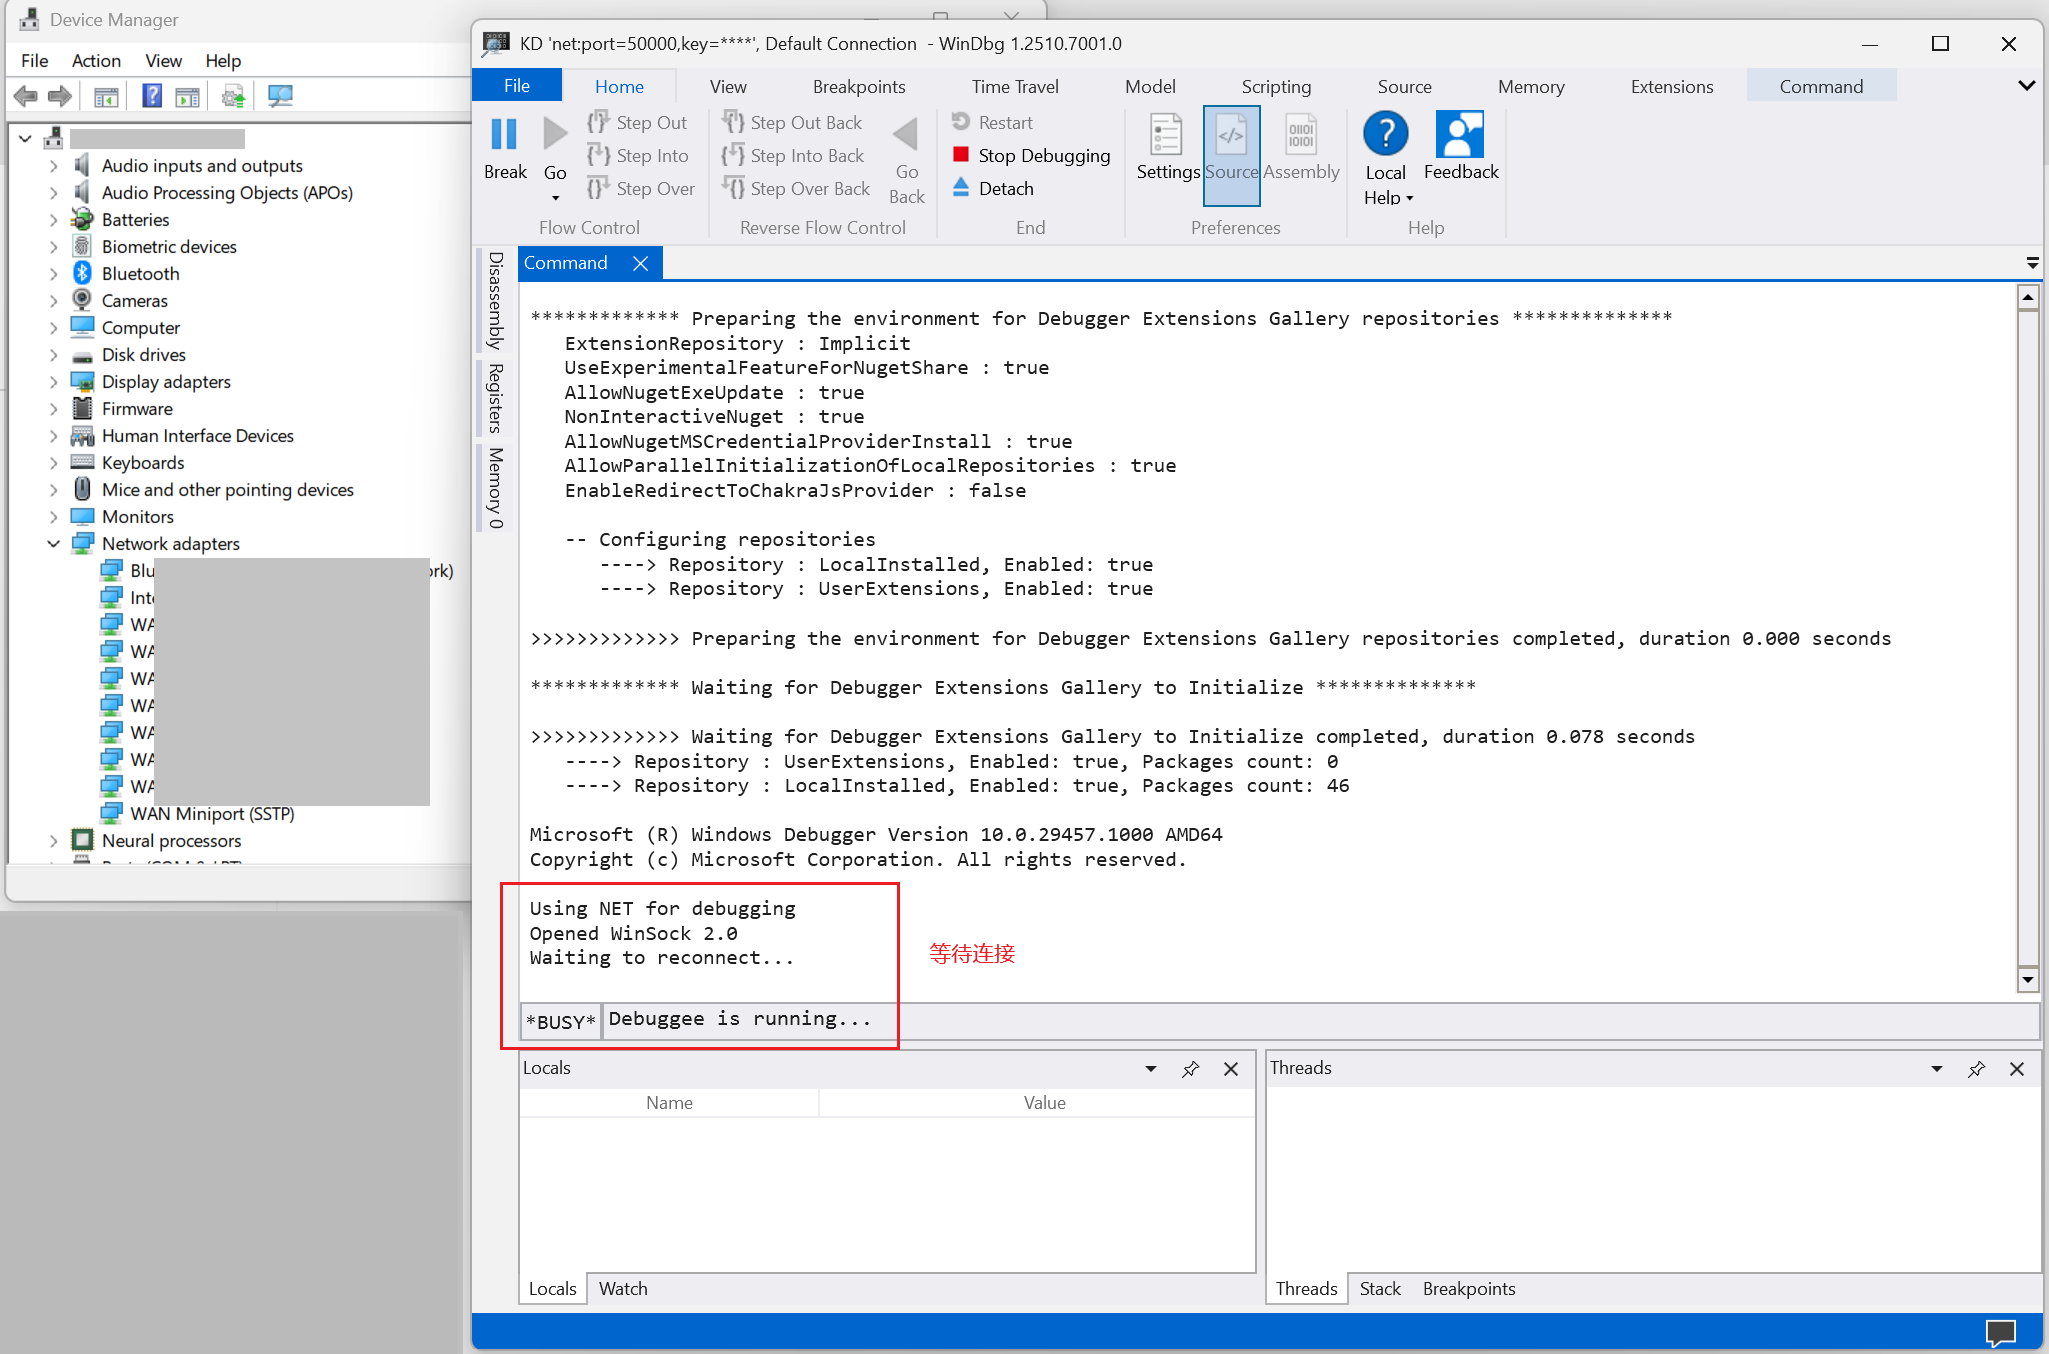Collapse the Network adapters tree node
Viewport: 2049px width, 1354px height.
(x=53, y=544)
